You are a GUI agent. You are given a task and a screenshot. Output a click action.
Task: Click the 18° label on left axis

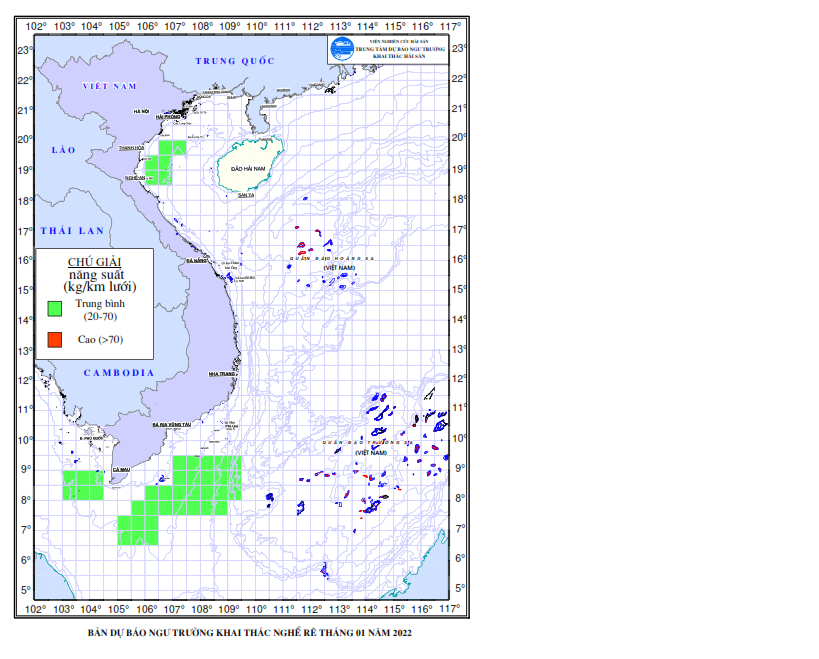(25, 201)
